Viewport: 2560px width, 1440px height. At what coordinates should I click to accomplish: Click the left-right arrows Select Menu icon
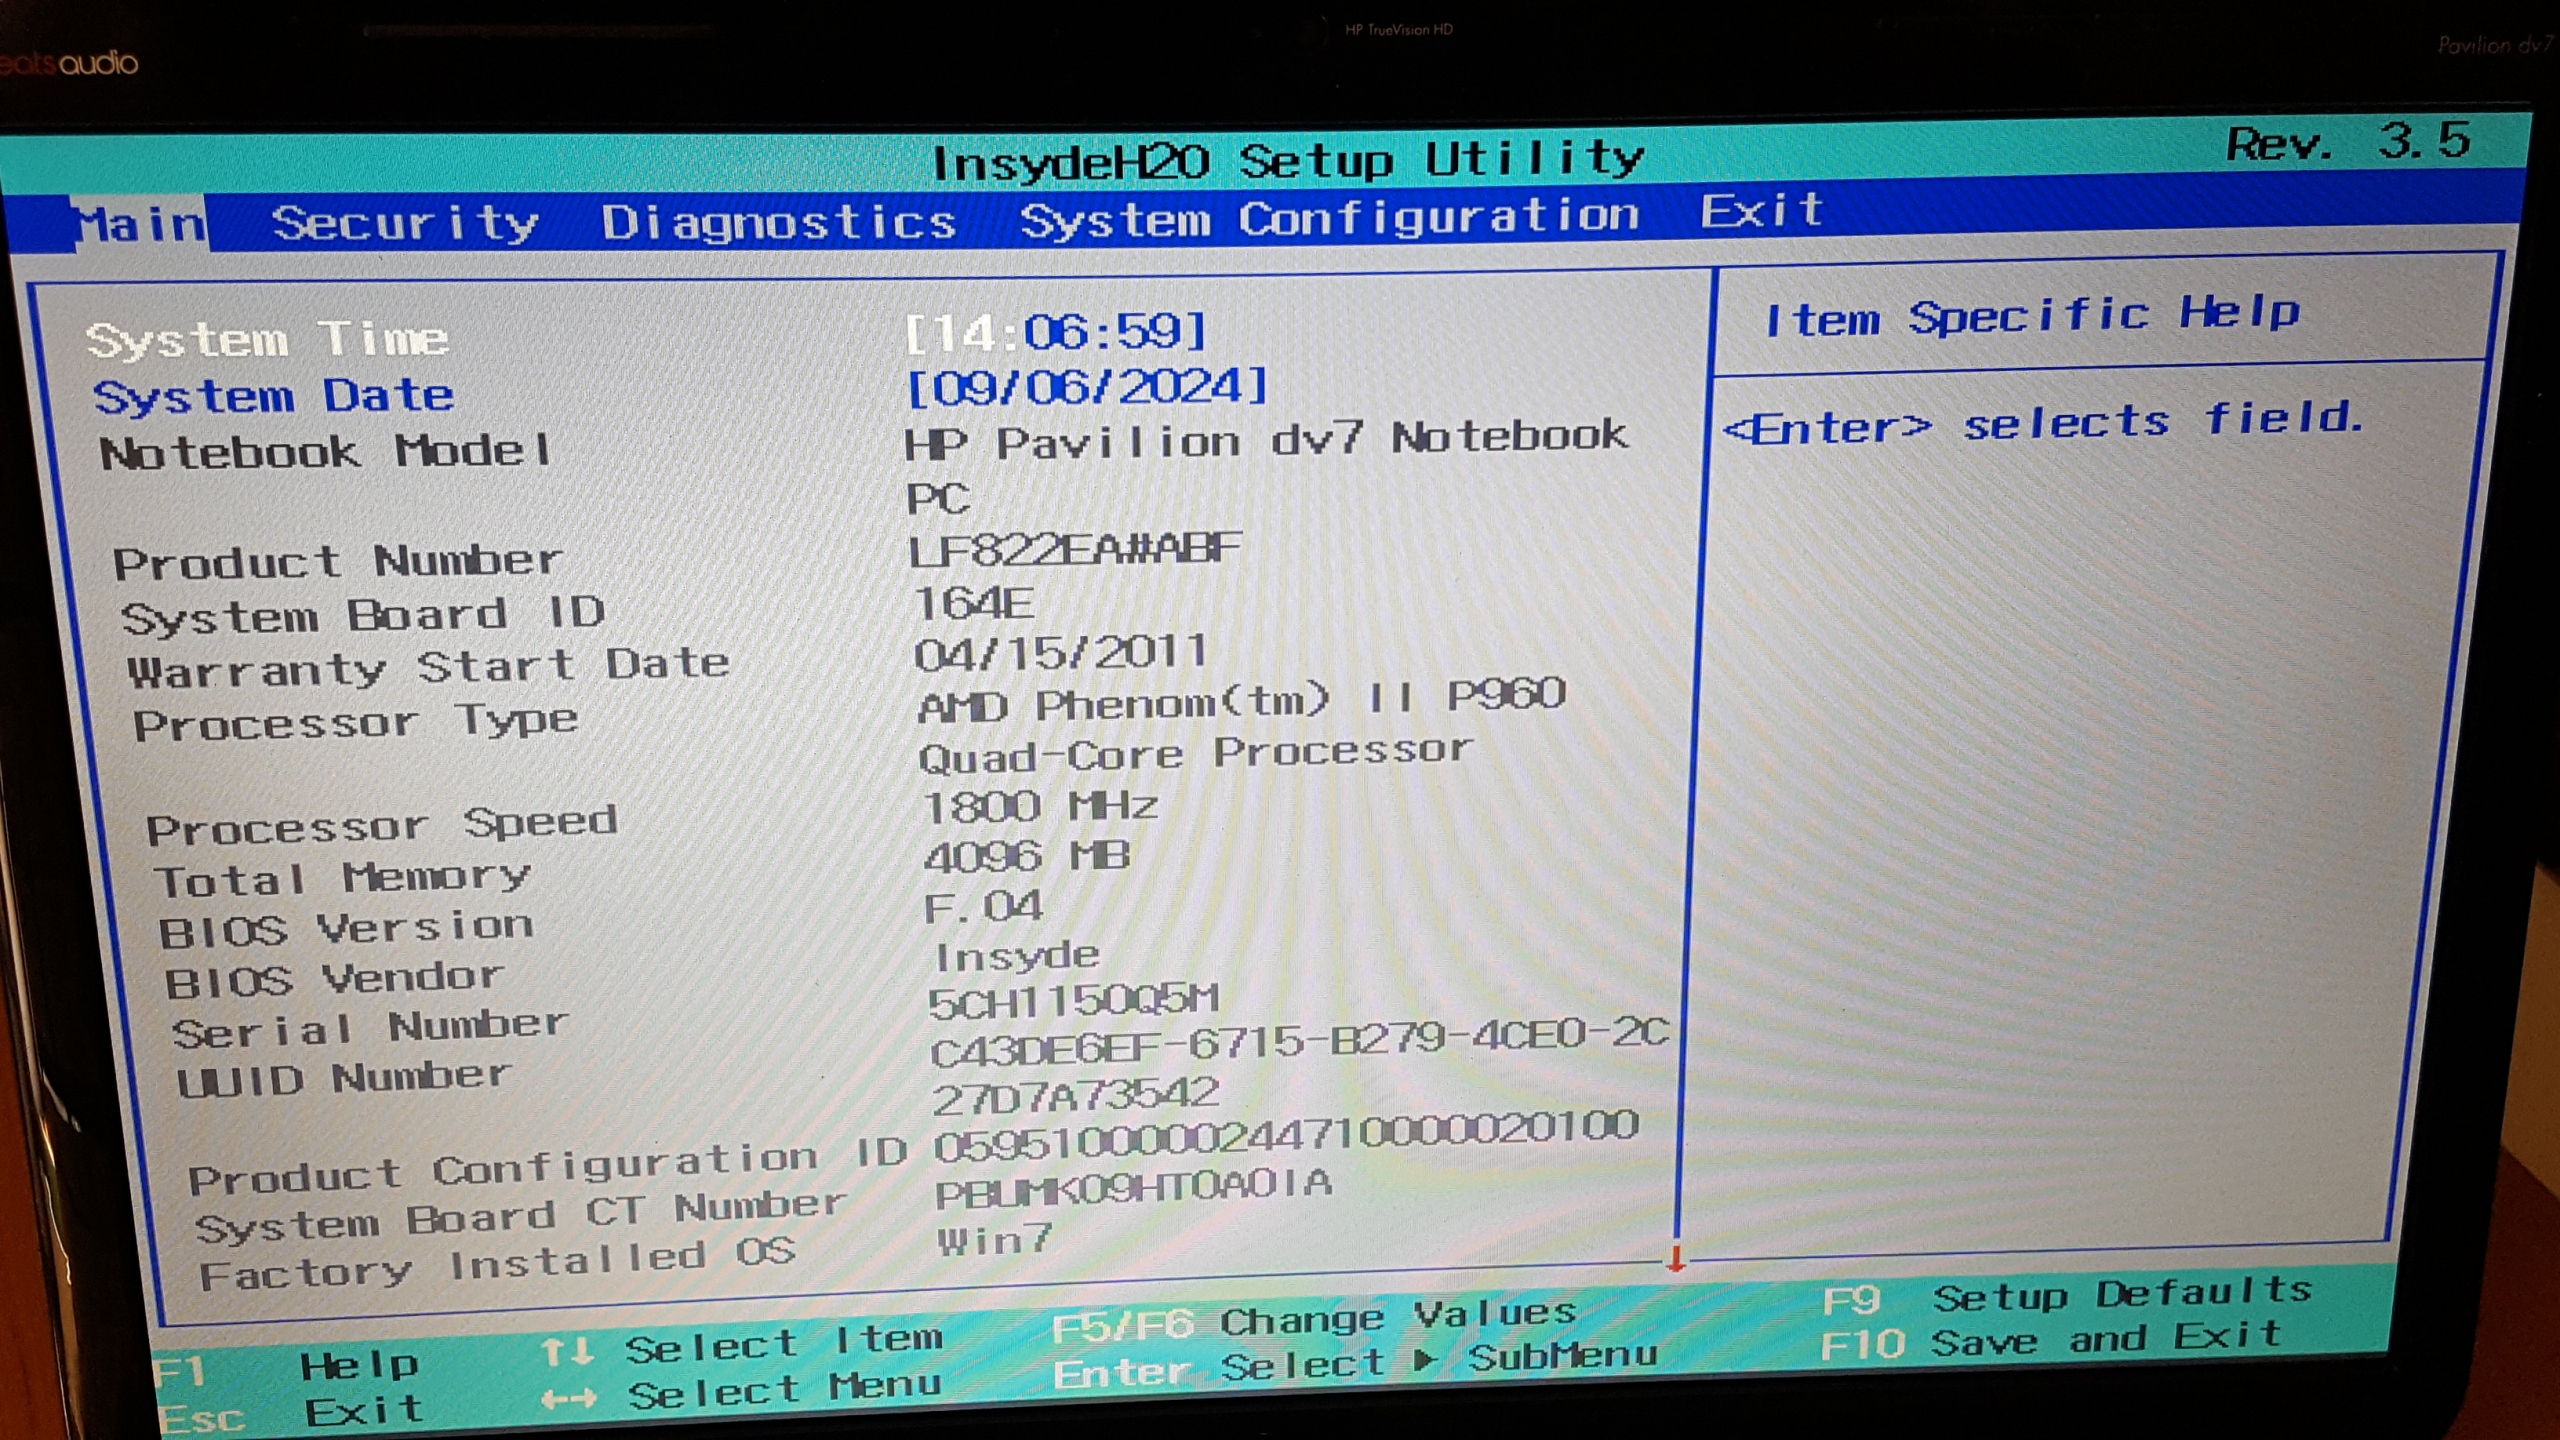click(x=568, y=1399)
